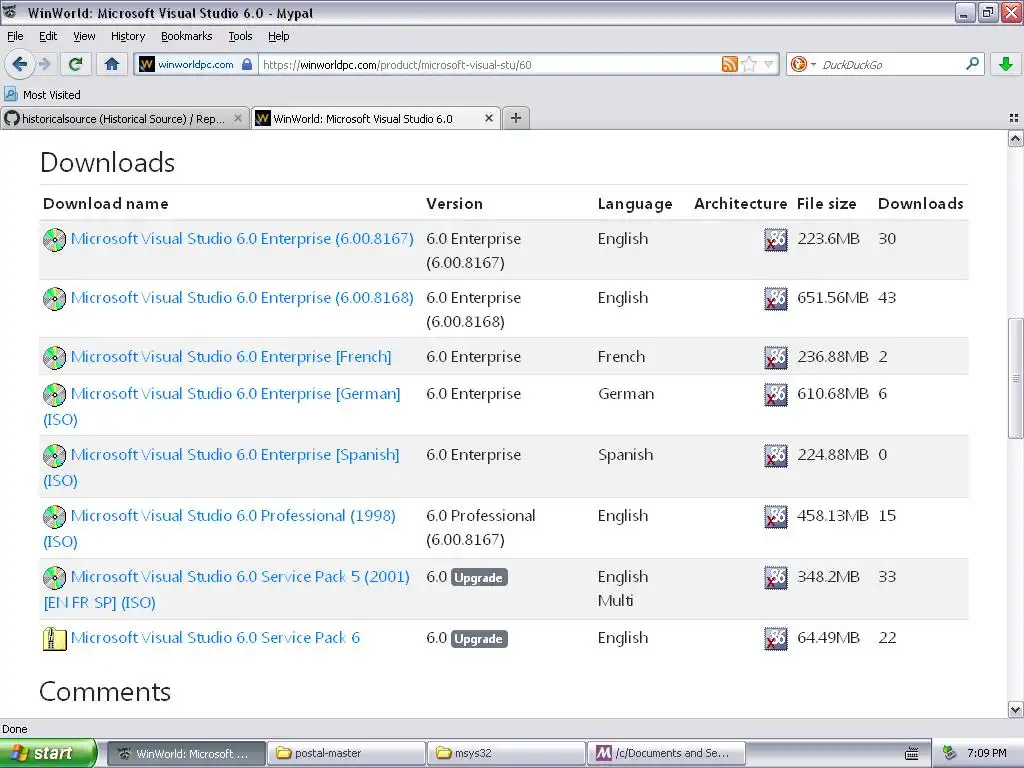The width and height of the screenshot is (1024, 768).
Task: Click the CD icon for Enterprise [Spanish]
Action: pos(54,456)
